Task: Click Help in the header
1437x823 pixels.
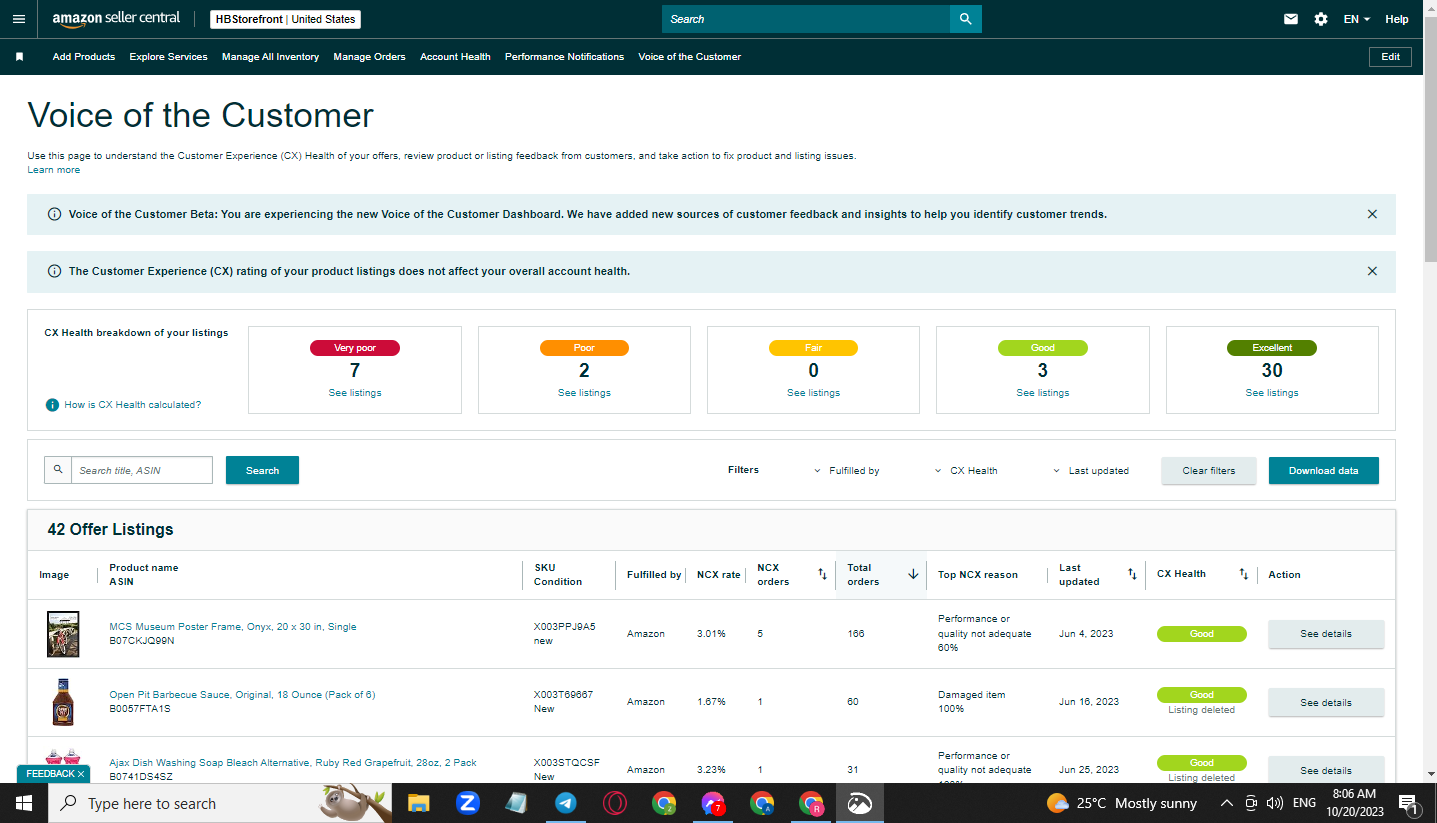Action: click(1397, 19)
